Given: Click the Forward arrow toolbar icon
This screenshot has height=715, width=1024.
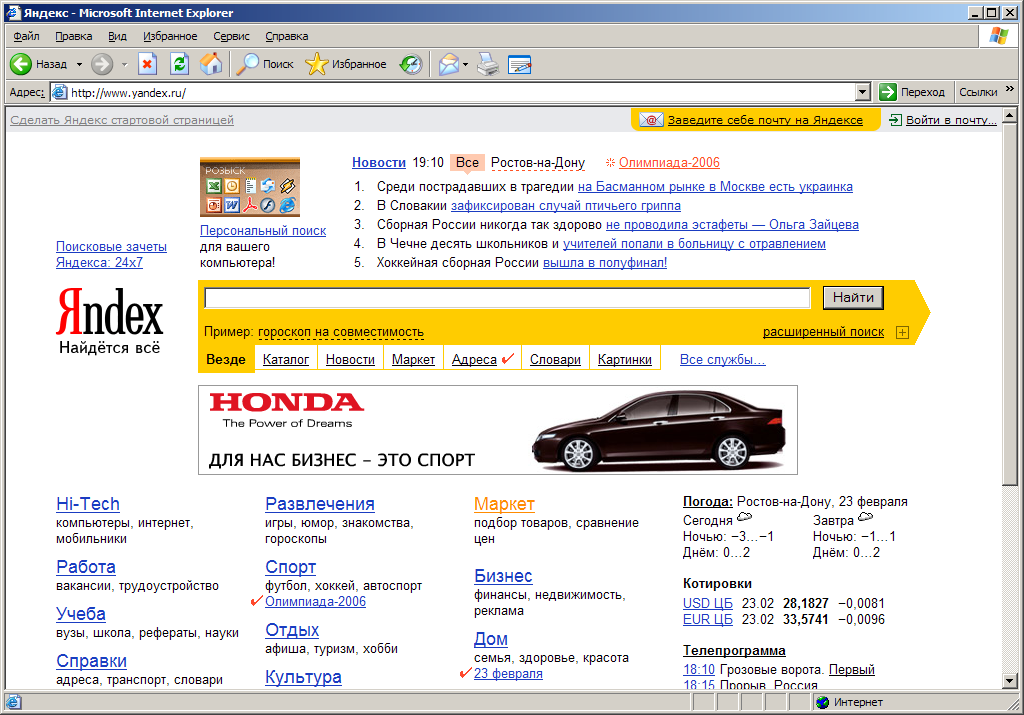Looking at the screenshot, I should click(x=101, y=64).
